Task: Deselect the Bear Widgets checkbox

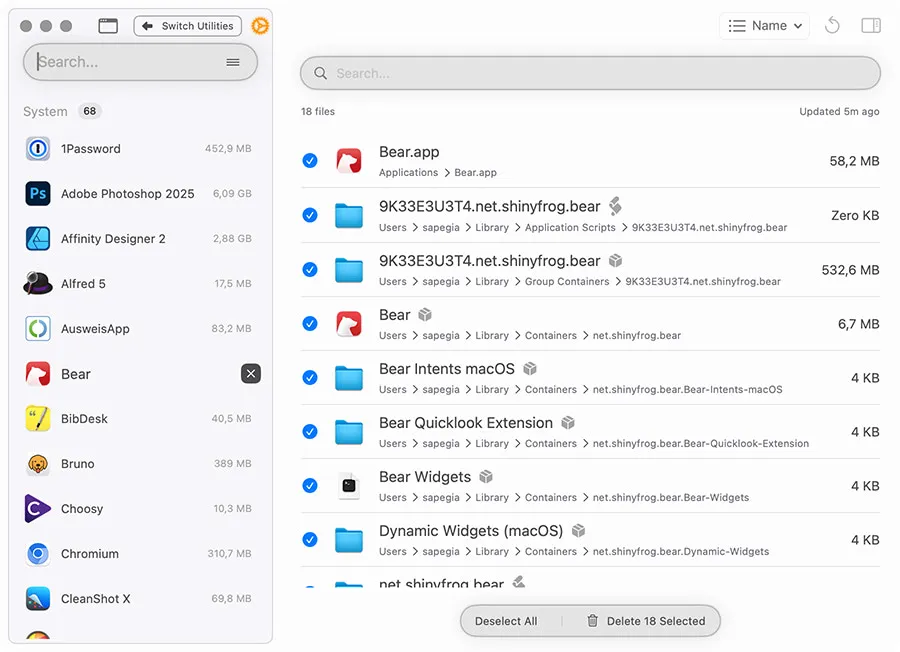Action: 310,486
